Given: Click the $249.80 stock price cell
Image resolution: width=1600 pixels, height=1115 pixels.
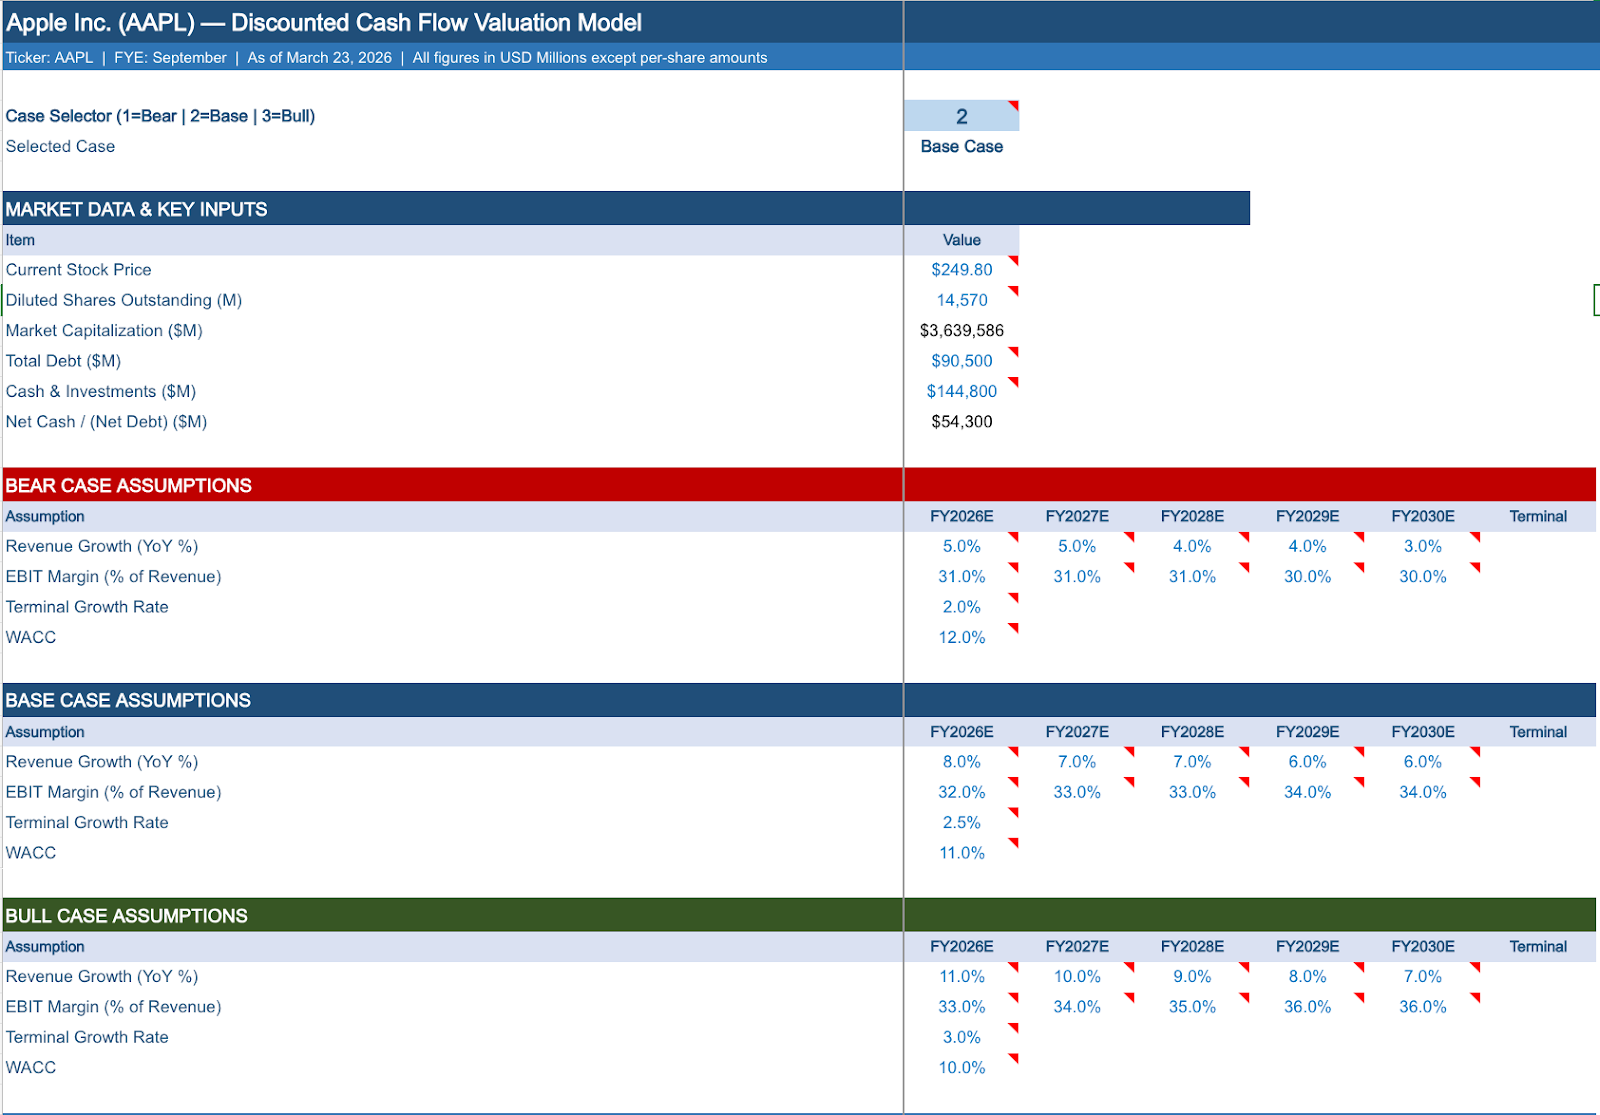Looking at the screenshot, I should pos(961,270).
